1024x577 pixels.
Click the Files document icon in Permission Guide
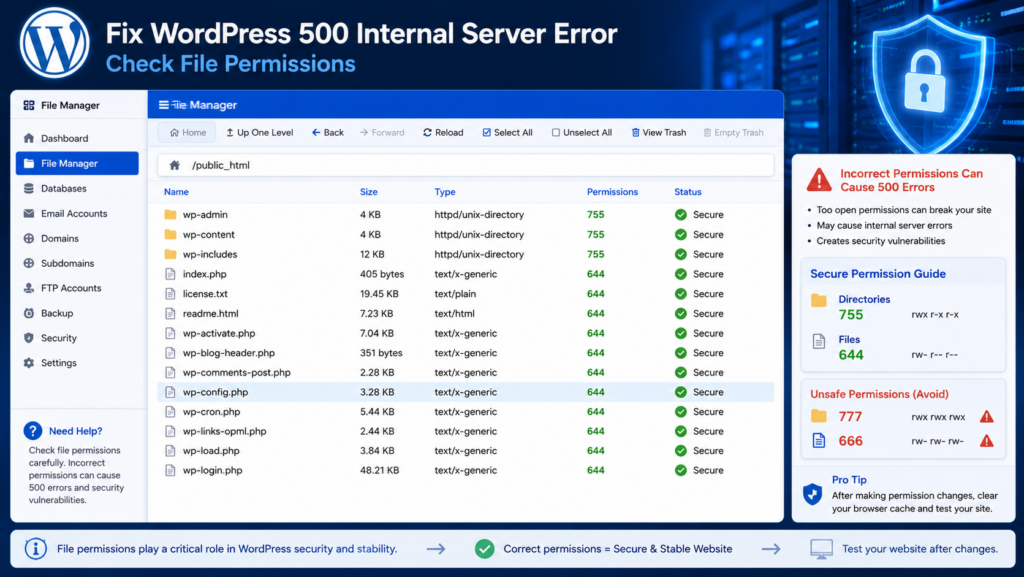coord(819,341)
